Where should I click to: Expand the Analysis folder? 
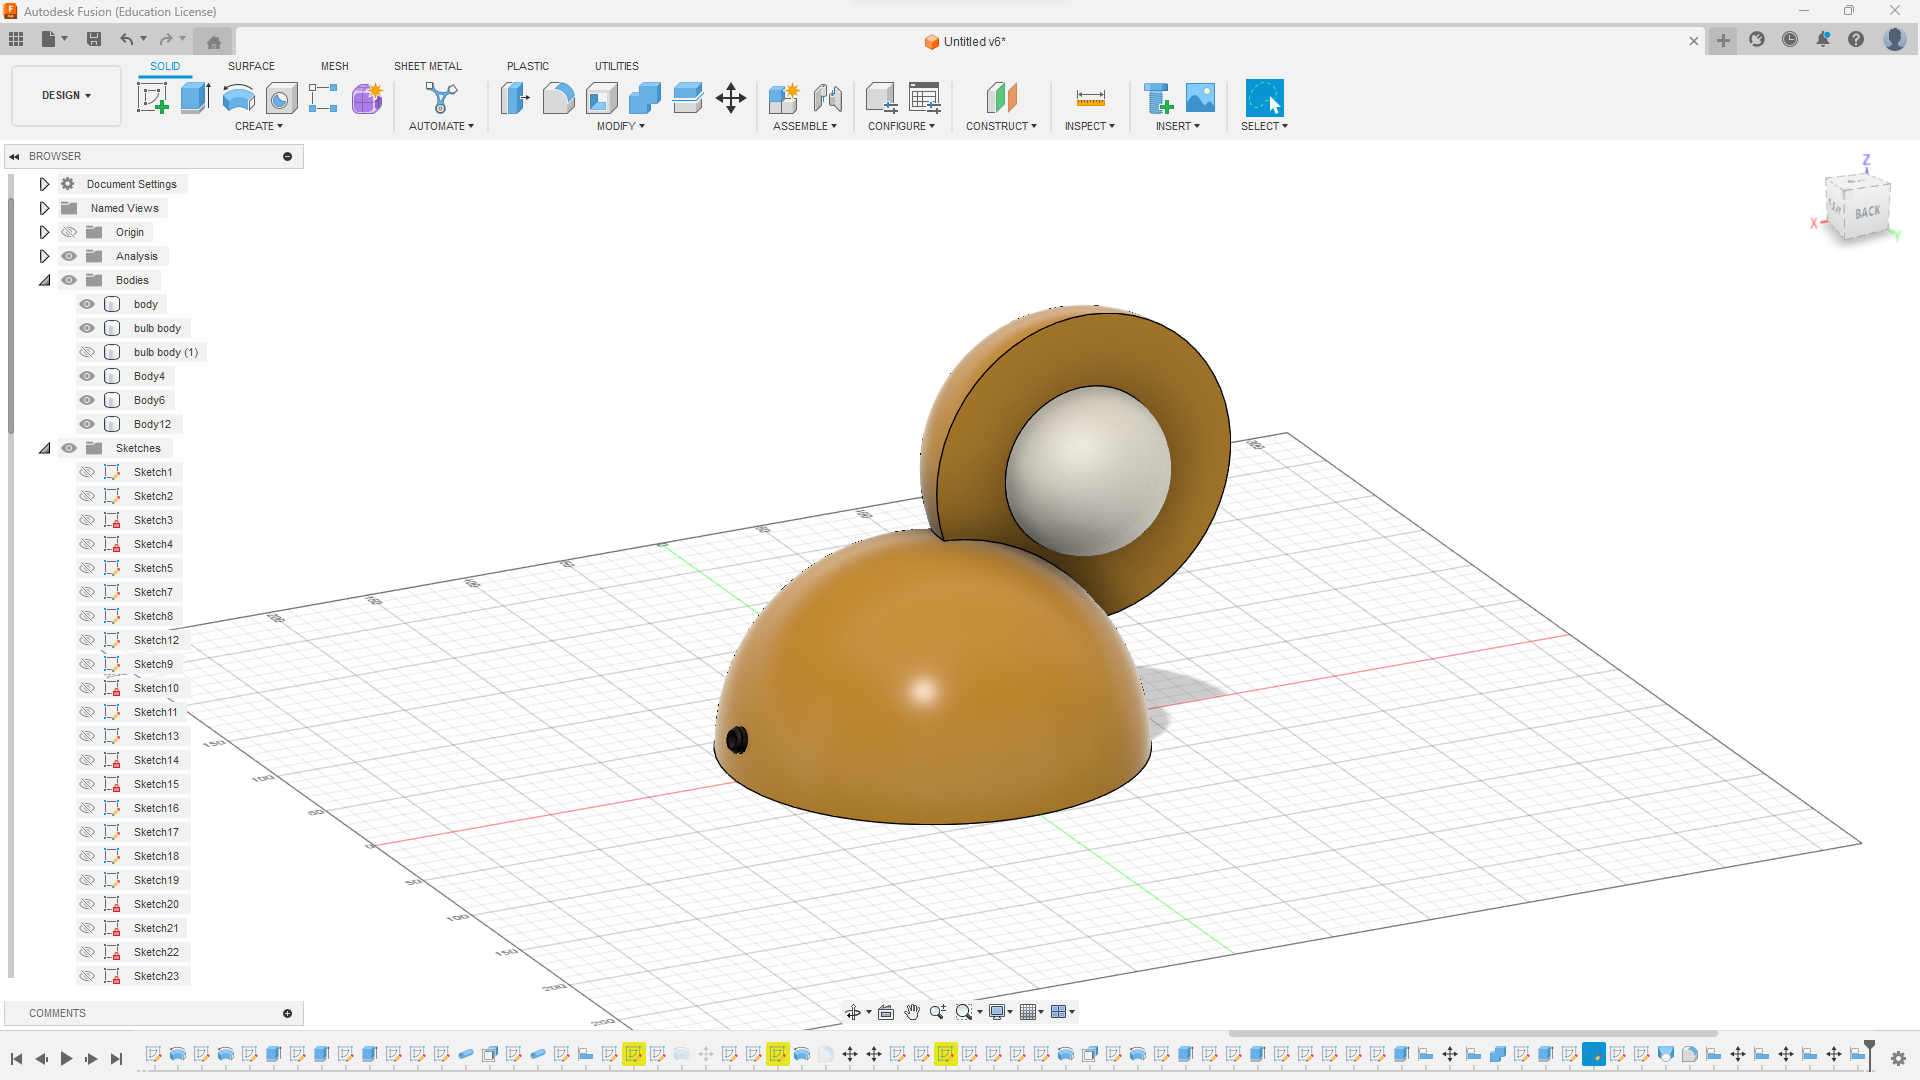pyautogui.click(x=44, y=256)
